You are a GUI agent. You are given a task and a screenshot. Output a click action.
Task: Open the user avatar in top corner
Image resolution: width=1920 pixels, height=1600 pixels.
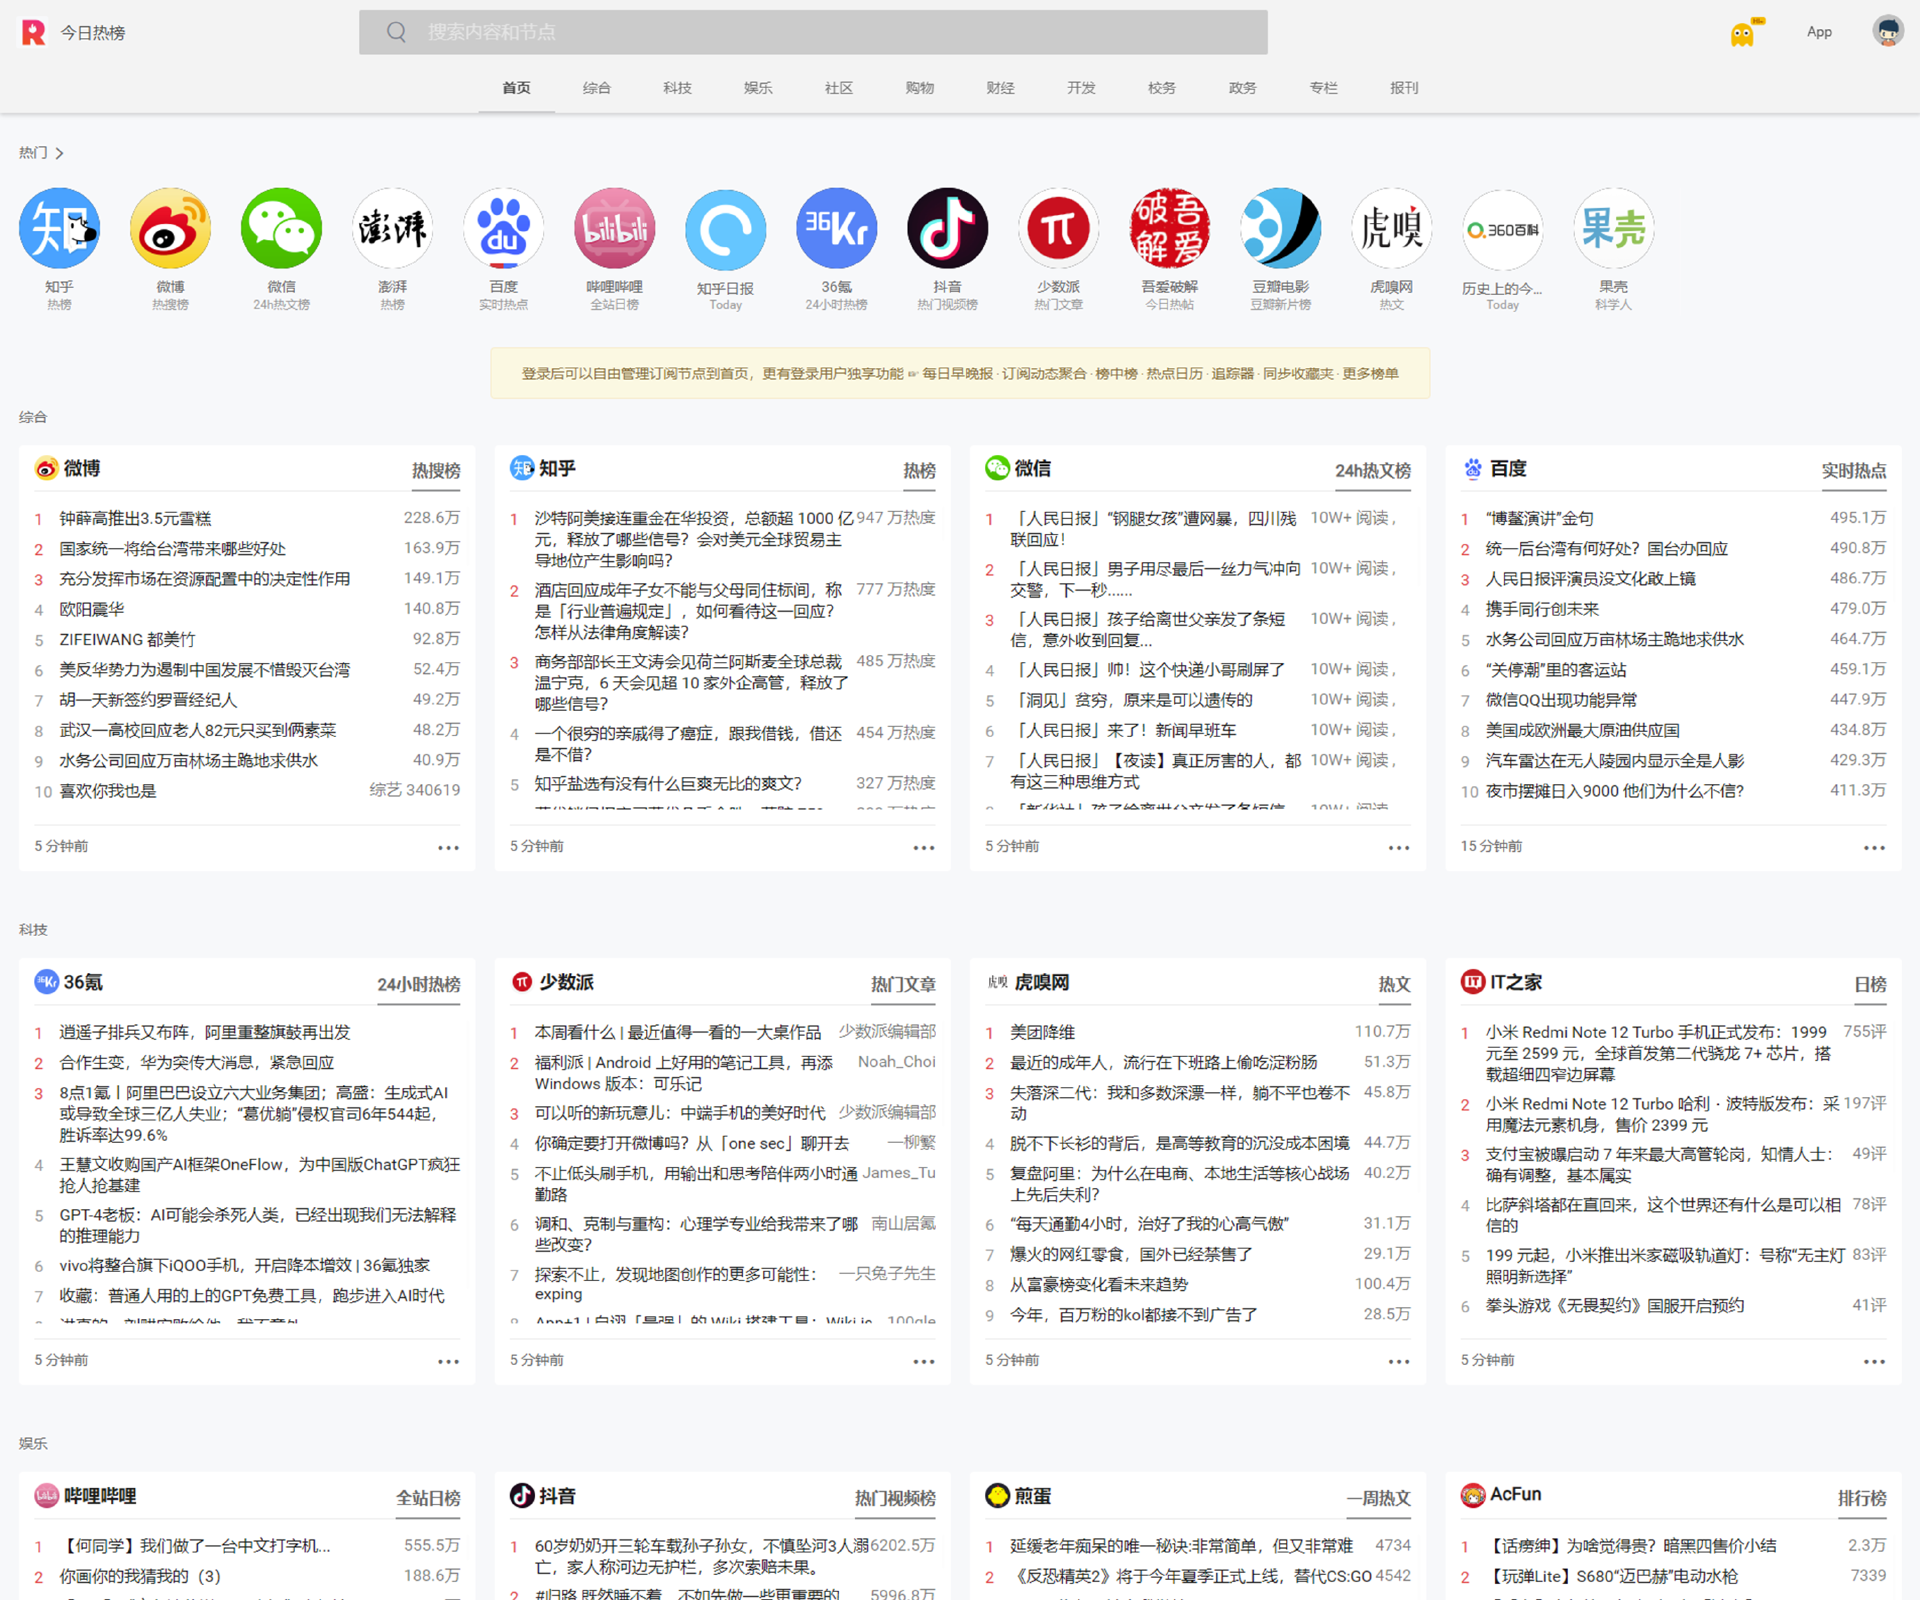pyautogui.click(x=1887, y=31)
